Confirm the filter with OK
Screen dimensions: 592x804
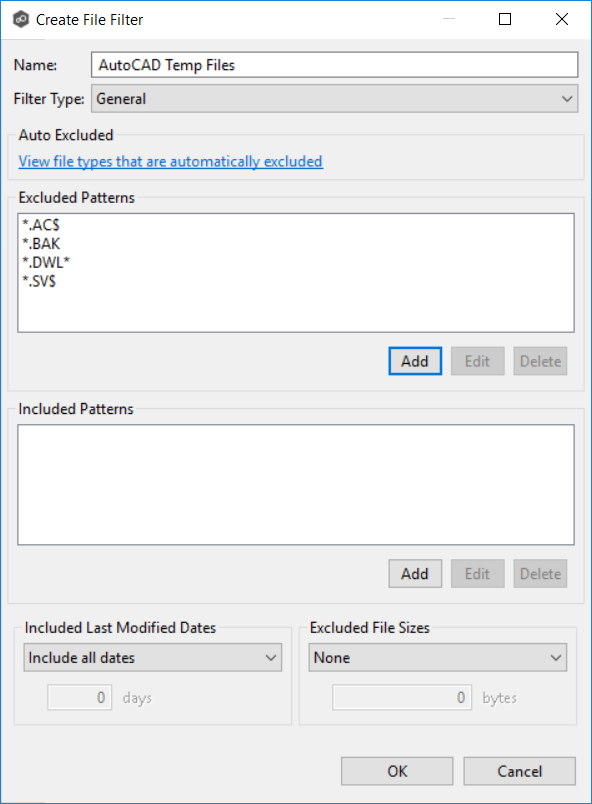coord(397,771)
